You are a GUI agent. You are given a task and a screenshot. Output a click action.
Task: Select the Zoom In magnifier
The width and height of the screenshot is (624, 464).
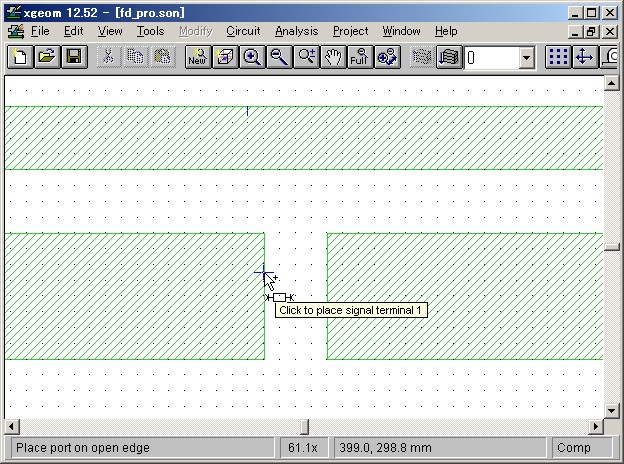252,57
